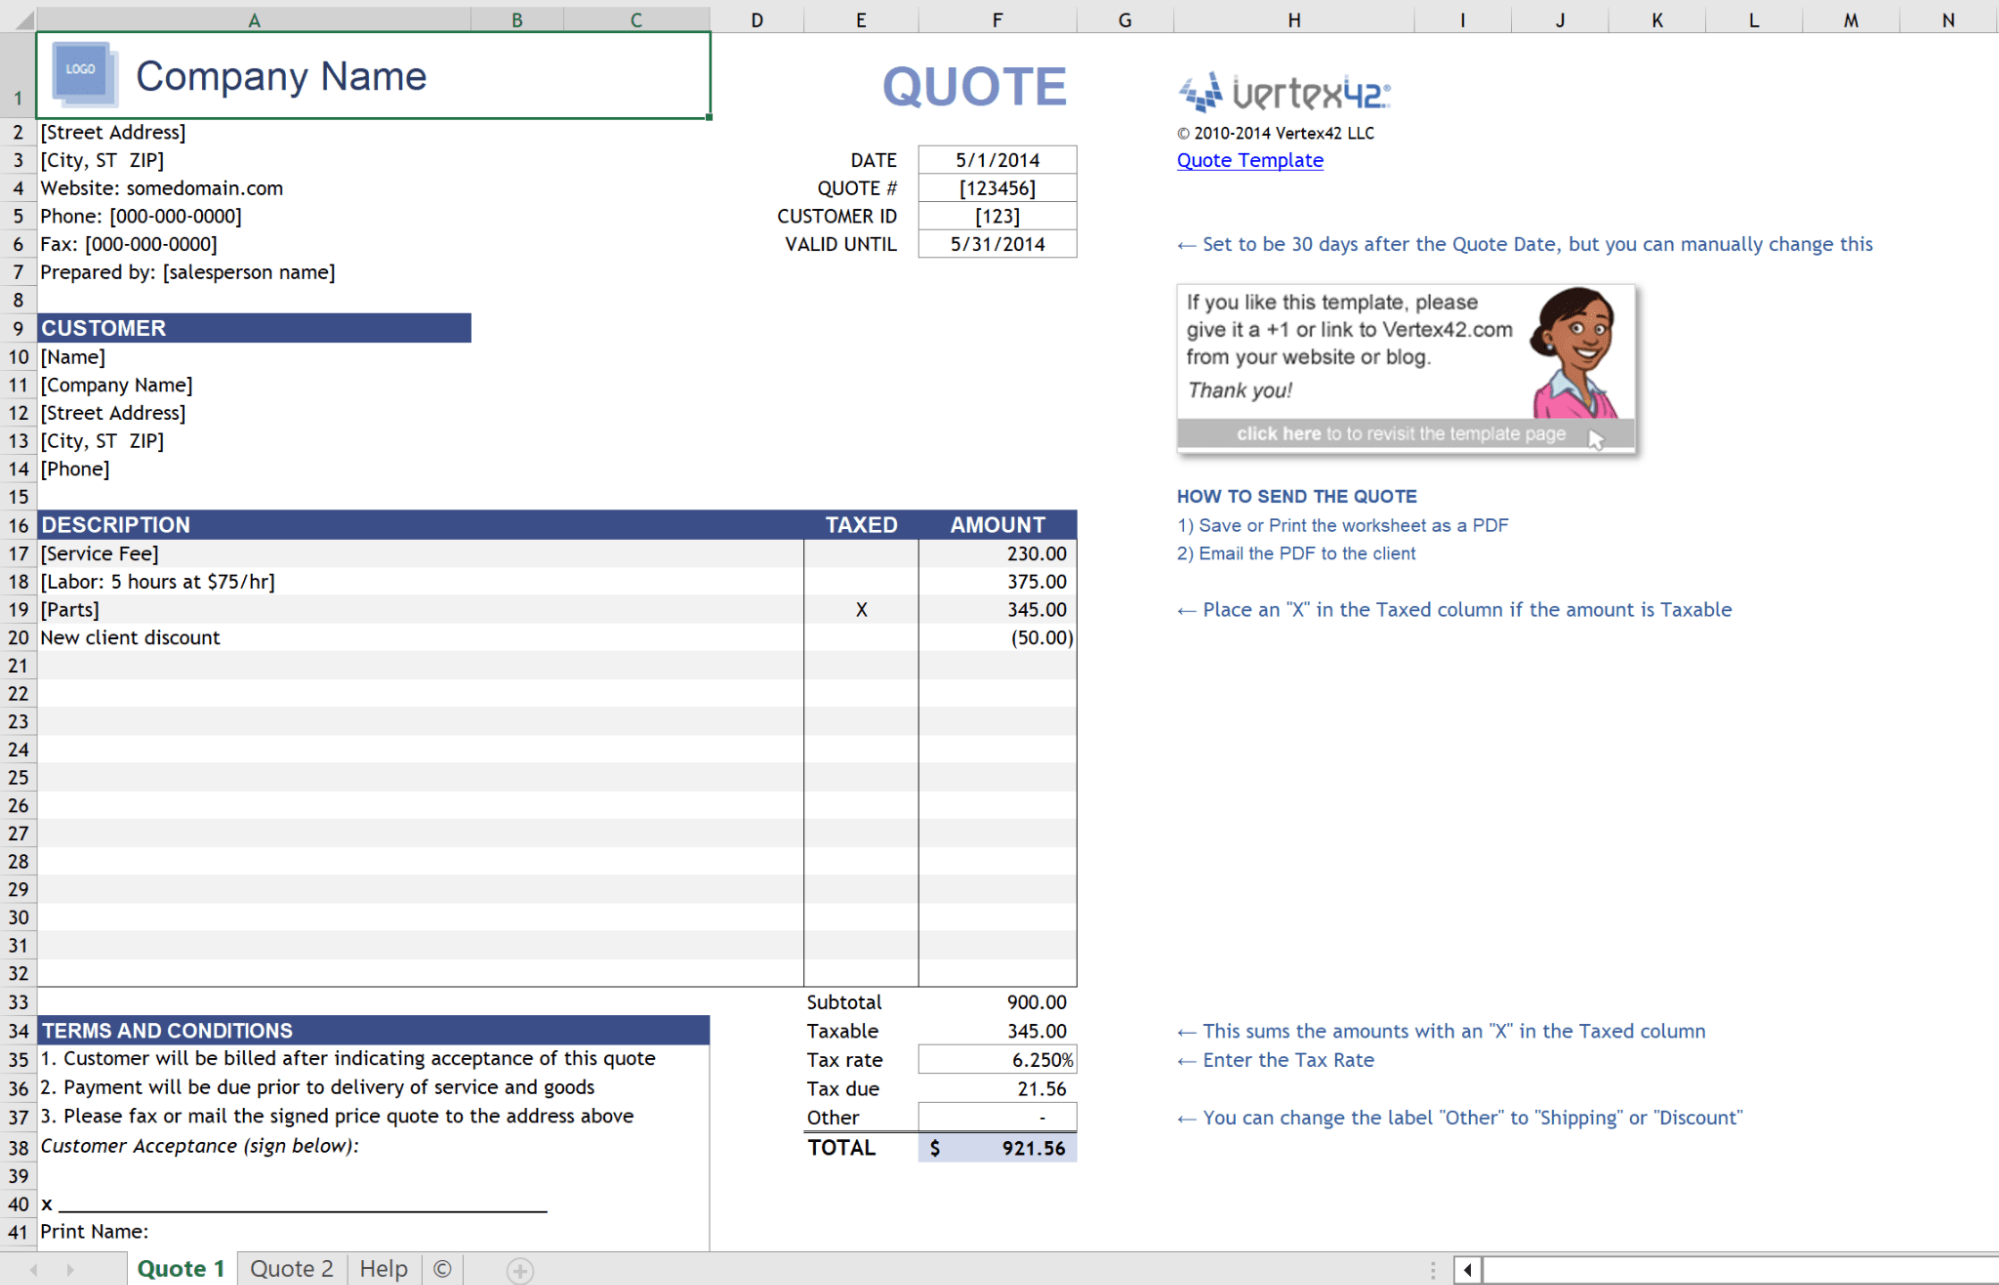Open the Quote Template hyperlink
Screen dimensions: 1999x1285
coord(1249,160)
